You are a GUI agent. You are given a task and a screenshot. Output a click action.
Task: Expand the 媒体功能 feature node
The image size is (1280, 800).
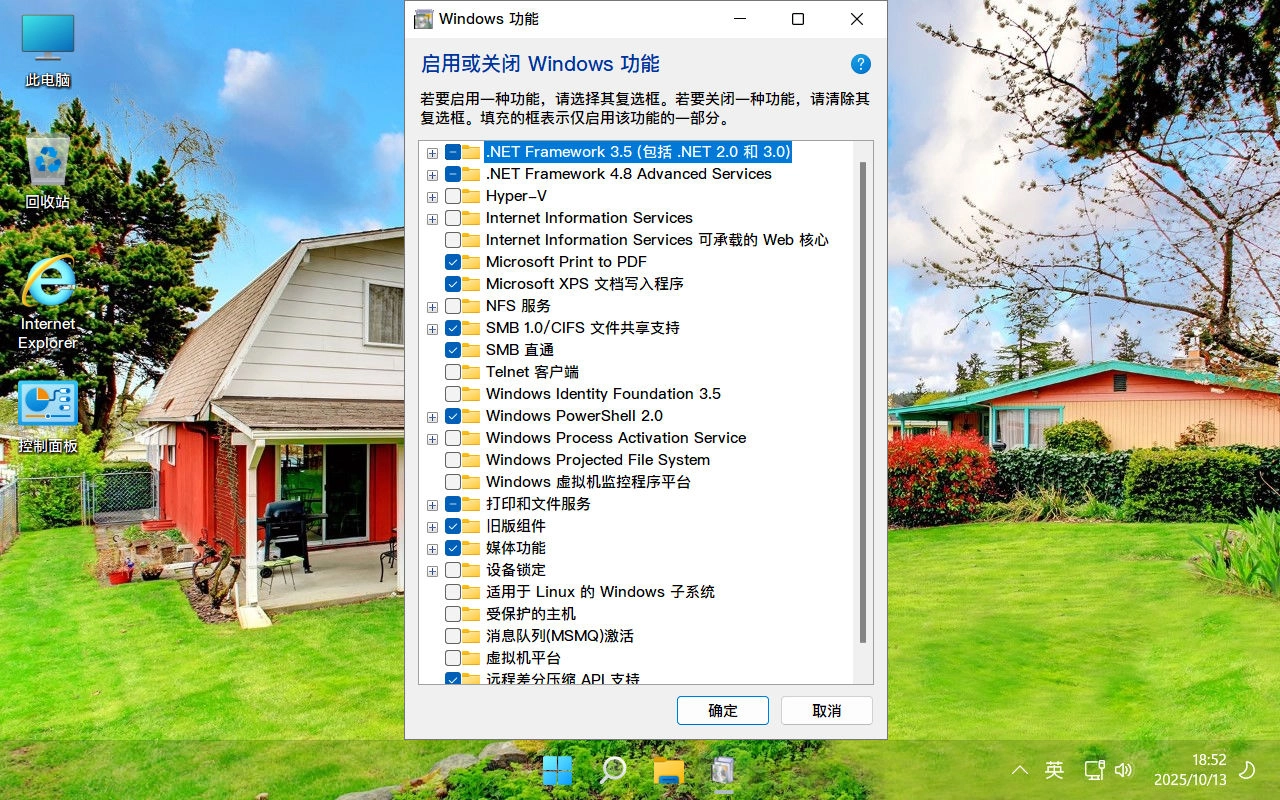pyautogui.click(x=432, y=548)
